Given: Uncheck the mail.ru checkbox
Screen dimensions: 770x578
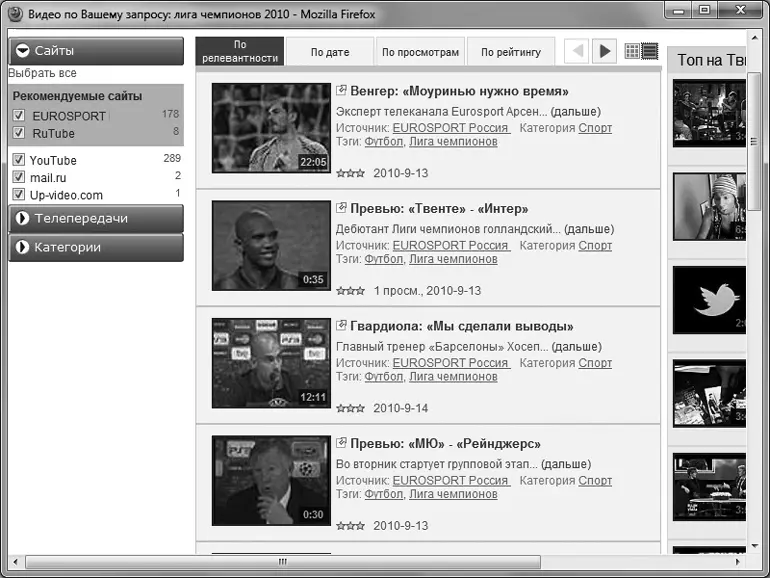Looking at the screenshot, I should tap(19, 177).
